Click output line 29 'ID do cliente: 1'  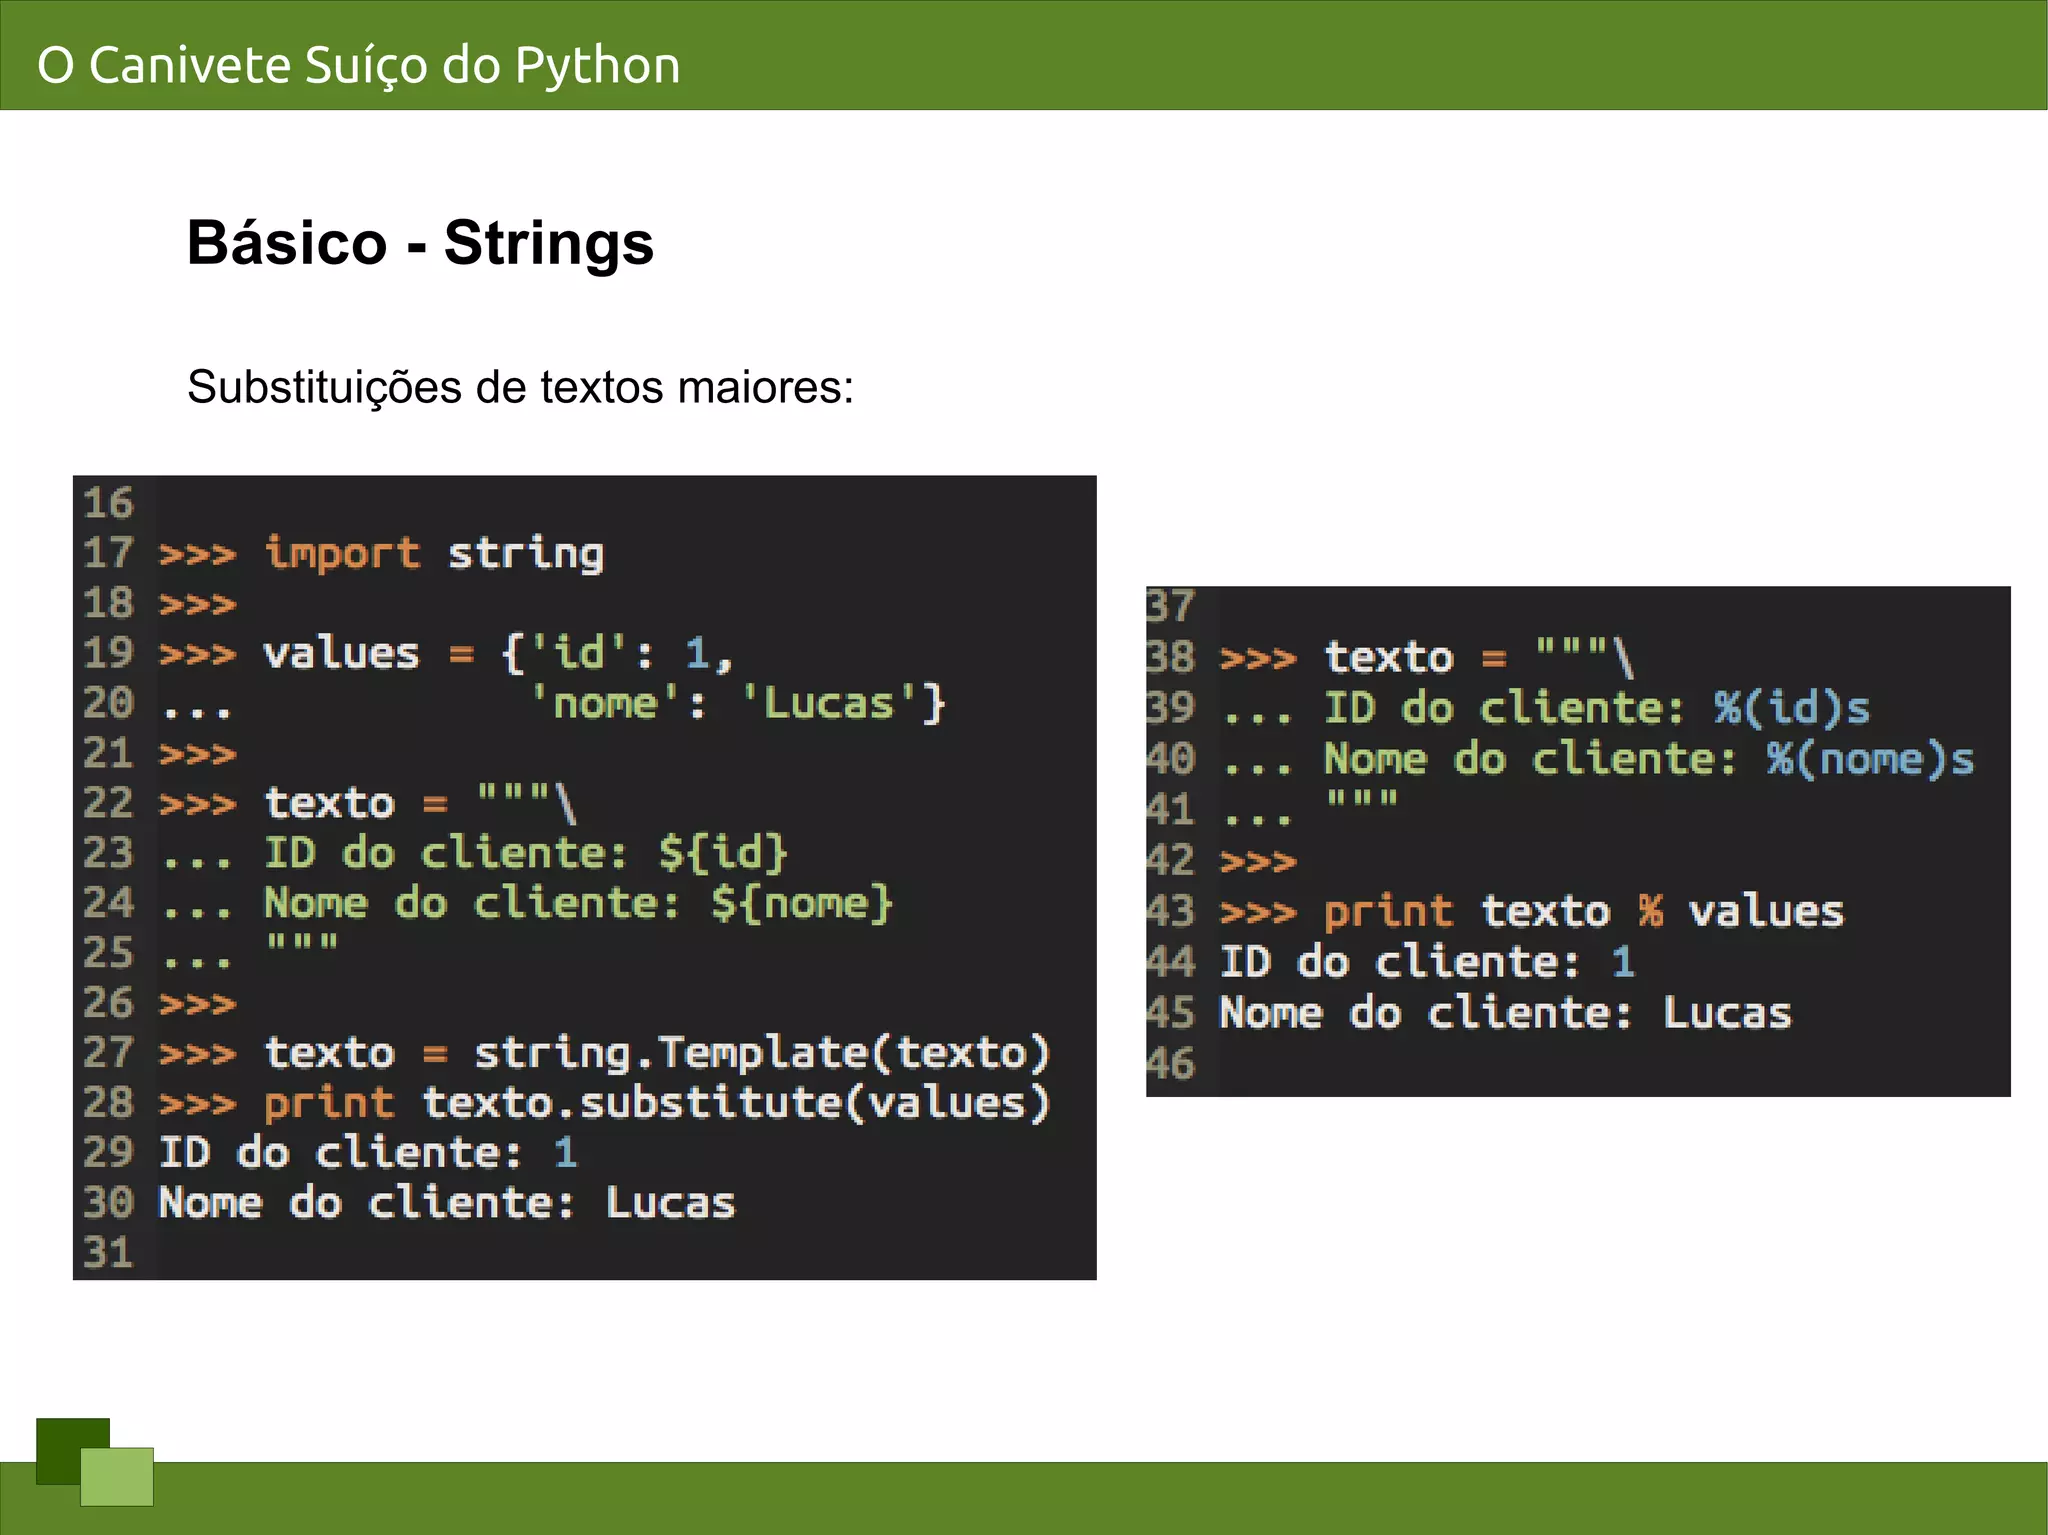tap(368, 1153)
